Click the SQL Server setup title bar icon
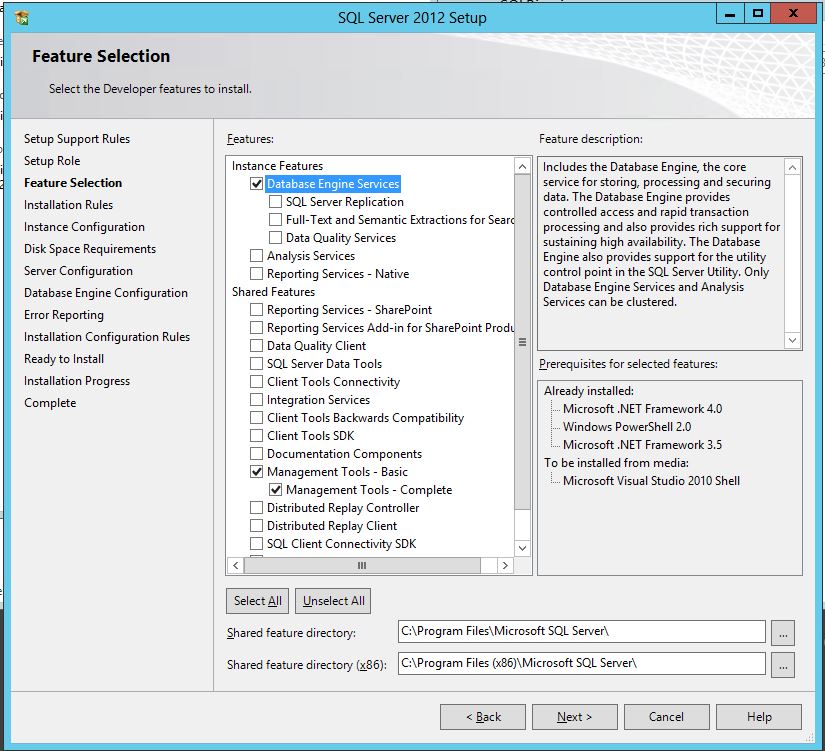 pyautogui.click(x=22, y=18)
